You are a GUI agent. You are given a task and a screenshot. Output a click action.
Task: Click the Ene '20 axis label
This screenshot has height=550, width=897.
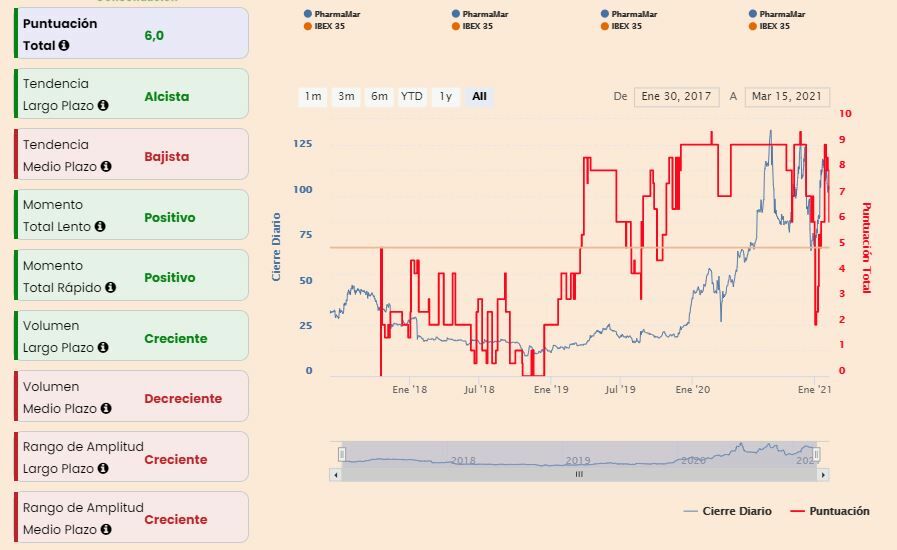tap(692, 390)
